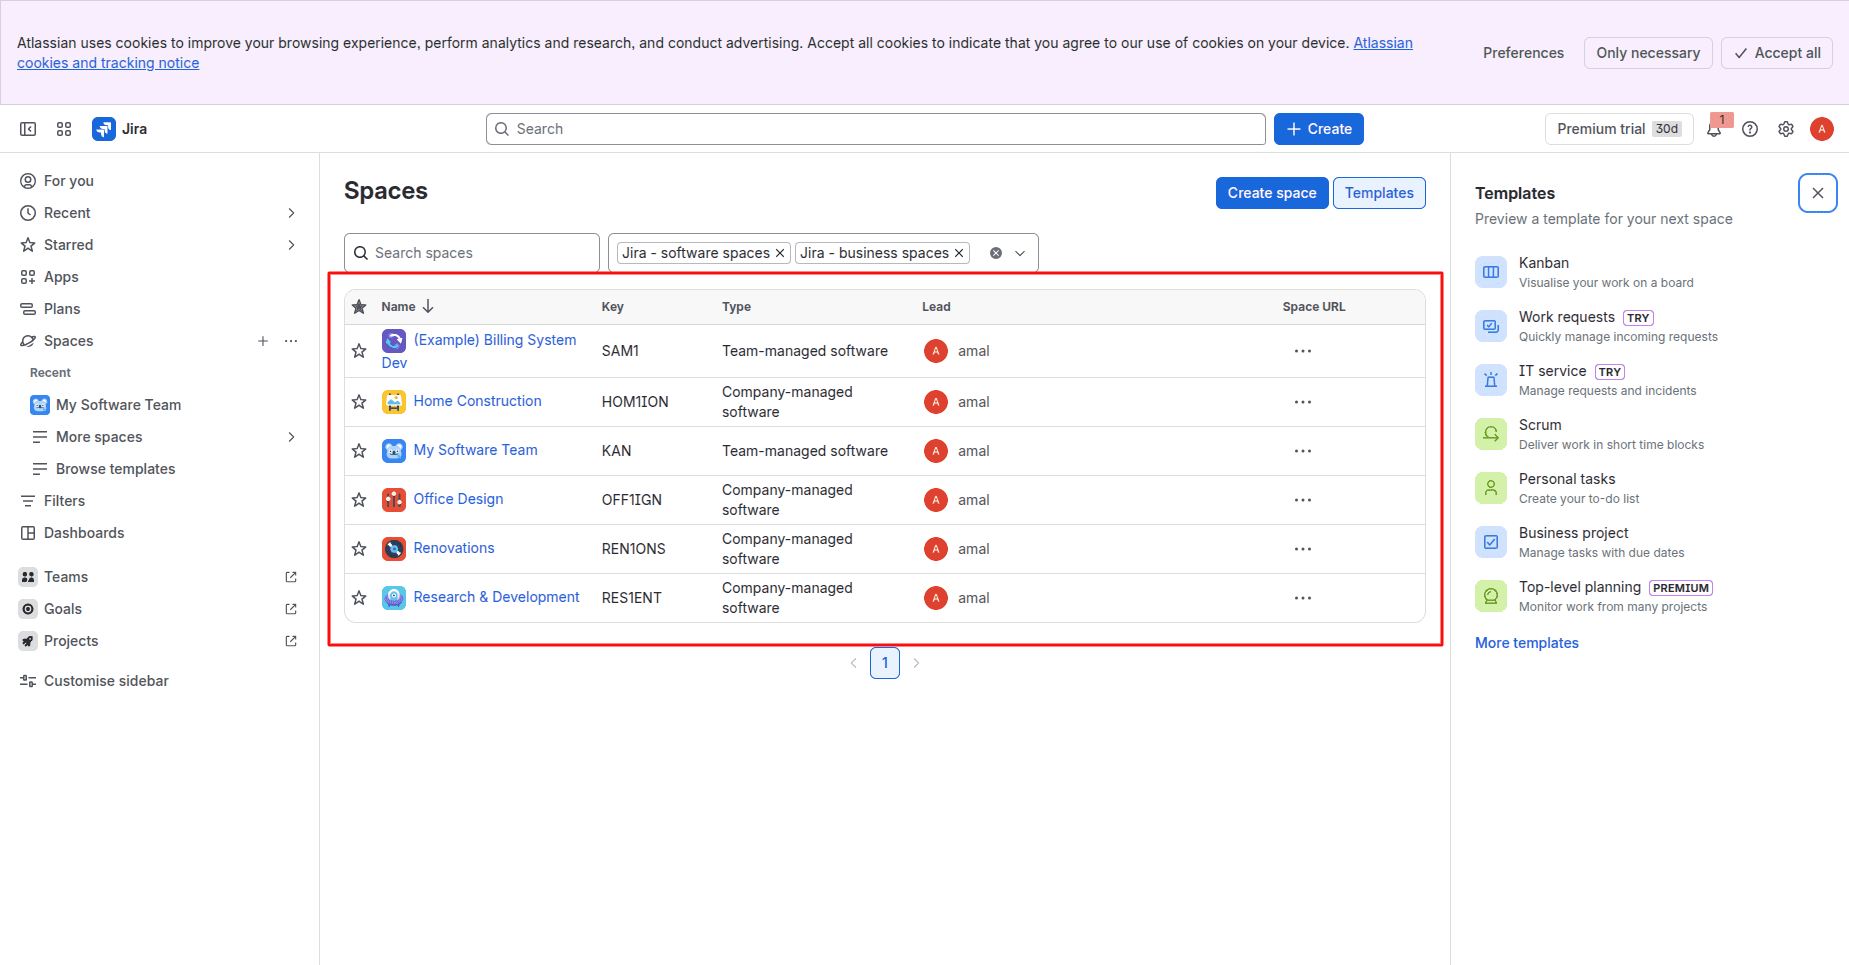Open more actions for Office Design row
The width and height of the screenshot is (1849, 965).
[x=1303, y=500]
